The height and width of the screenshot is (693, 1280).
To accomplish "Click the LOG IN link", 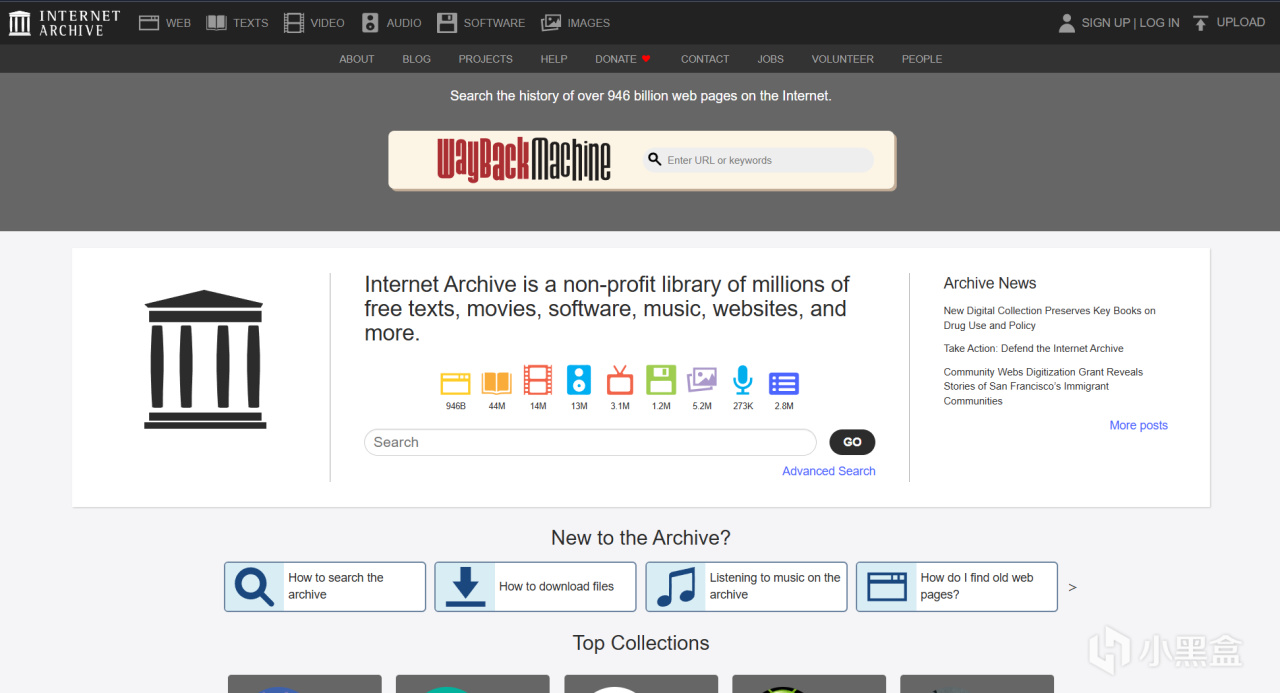I will coord(1160,23).
